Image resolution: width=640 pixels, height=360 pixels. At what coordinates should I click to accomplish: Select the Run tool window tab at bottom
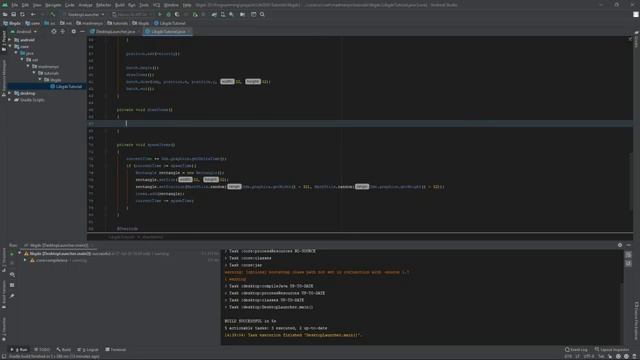[20, 349]
